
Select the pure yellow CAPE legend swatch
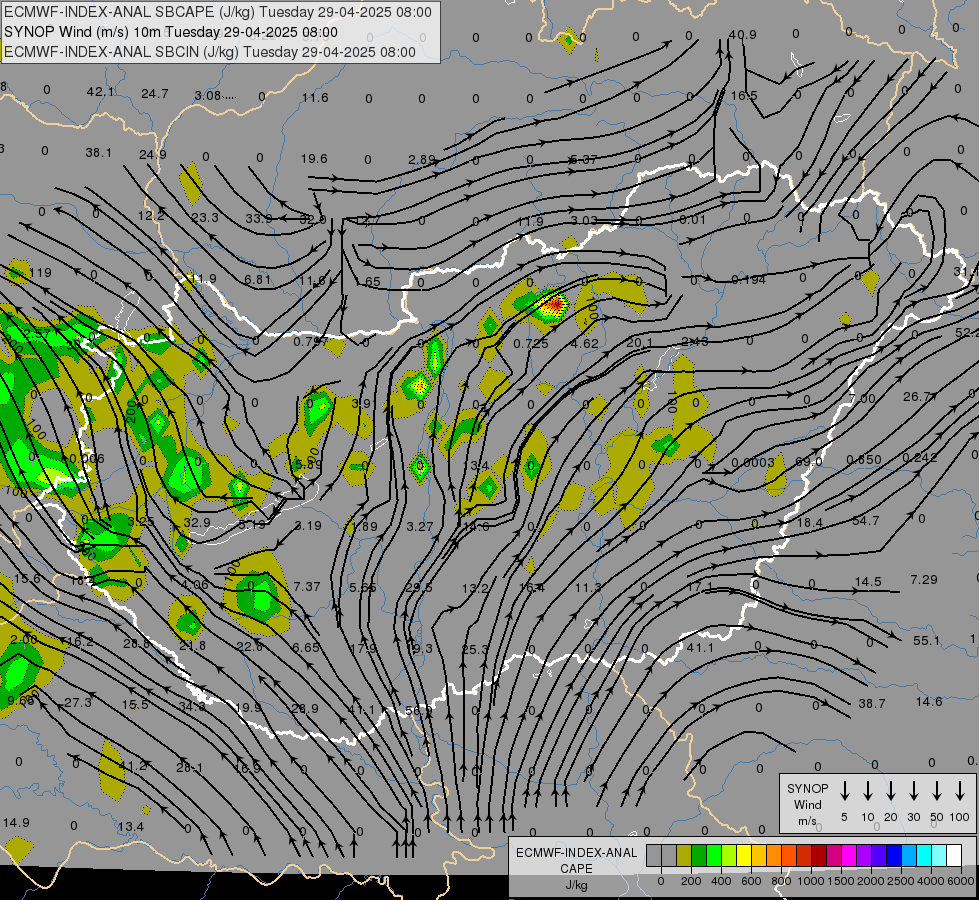click(744, 856)
